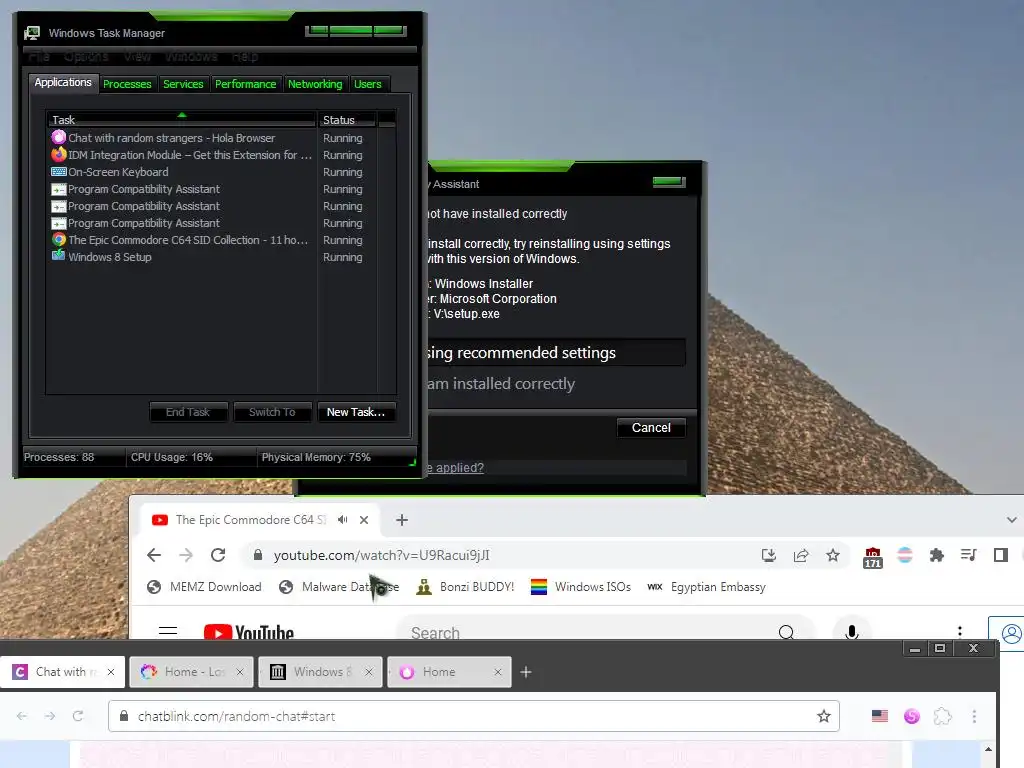This screenshot has height=768, width=1024.
Task: Click the keyboard icon beside On-Screen Keyboard
Action: click(59, 172)
